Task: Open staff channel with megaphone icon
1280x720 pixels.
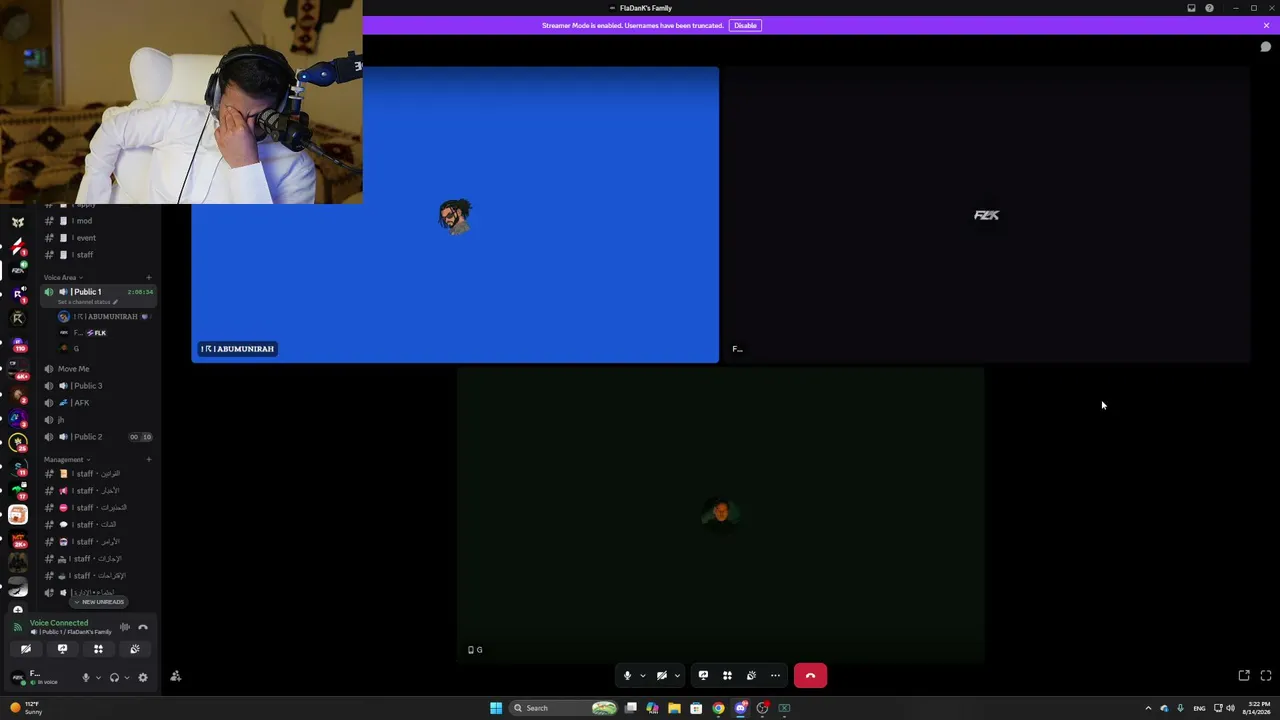Action: point(98,491)
